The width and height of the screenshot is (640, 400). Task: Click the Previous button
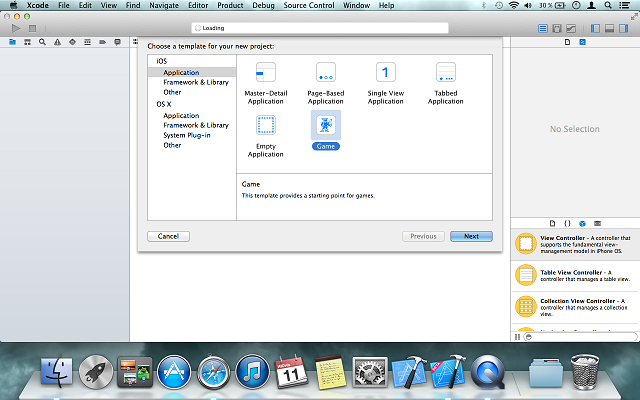423,236
